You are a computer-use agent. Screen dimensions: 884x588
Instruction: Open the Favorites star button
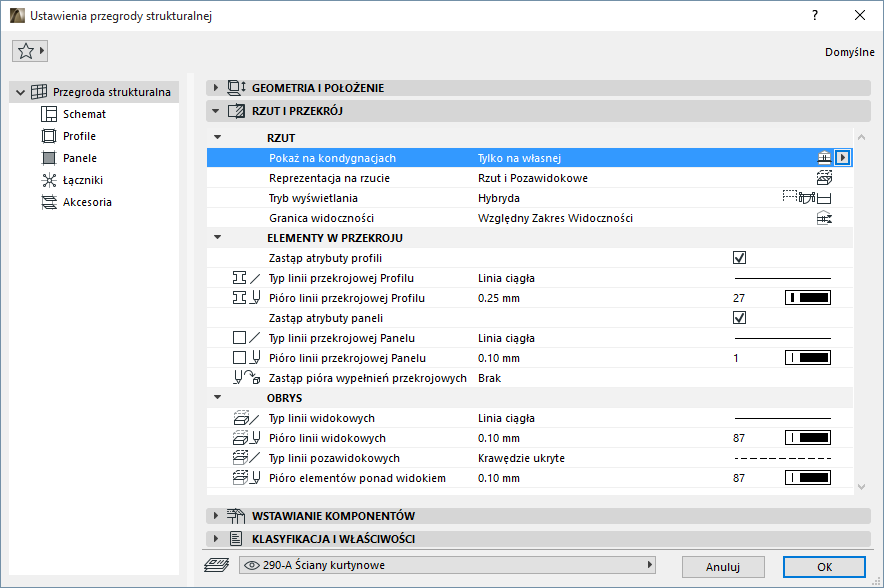point(29,51)
